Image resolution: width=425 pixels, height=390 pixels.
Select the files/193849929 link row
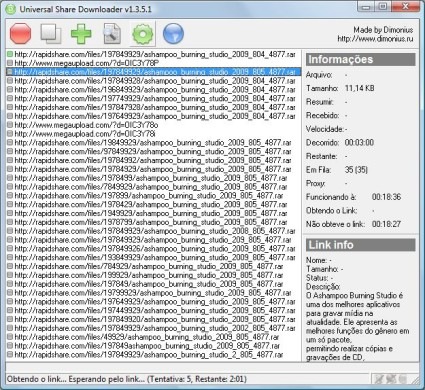click(154, 257)
